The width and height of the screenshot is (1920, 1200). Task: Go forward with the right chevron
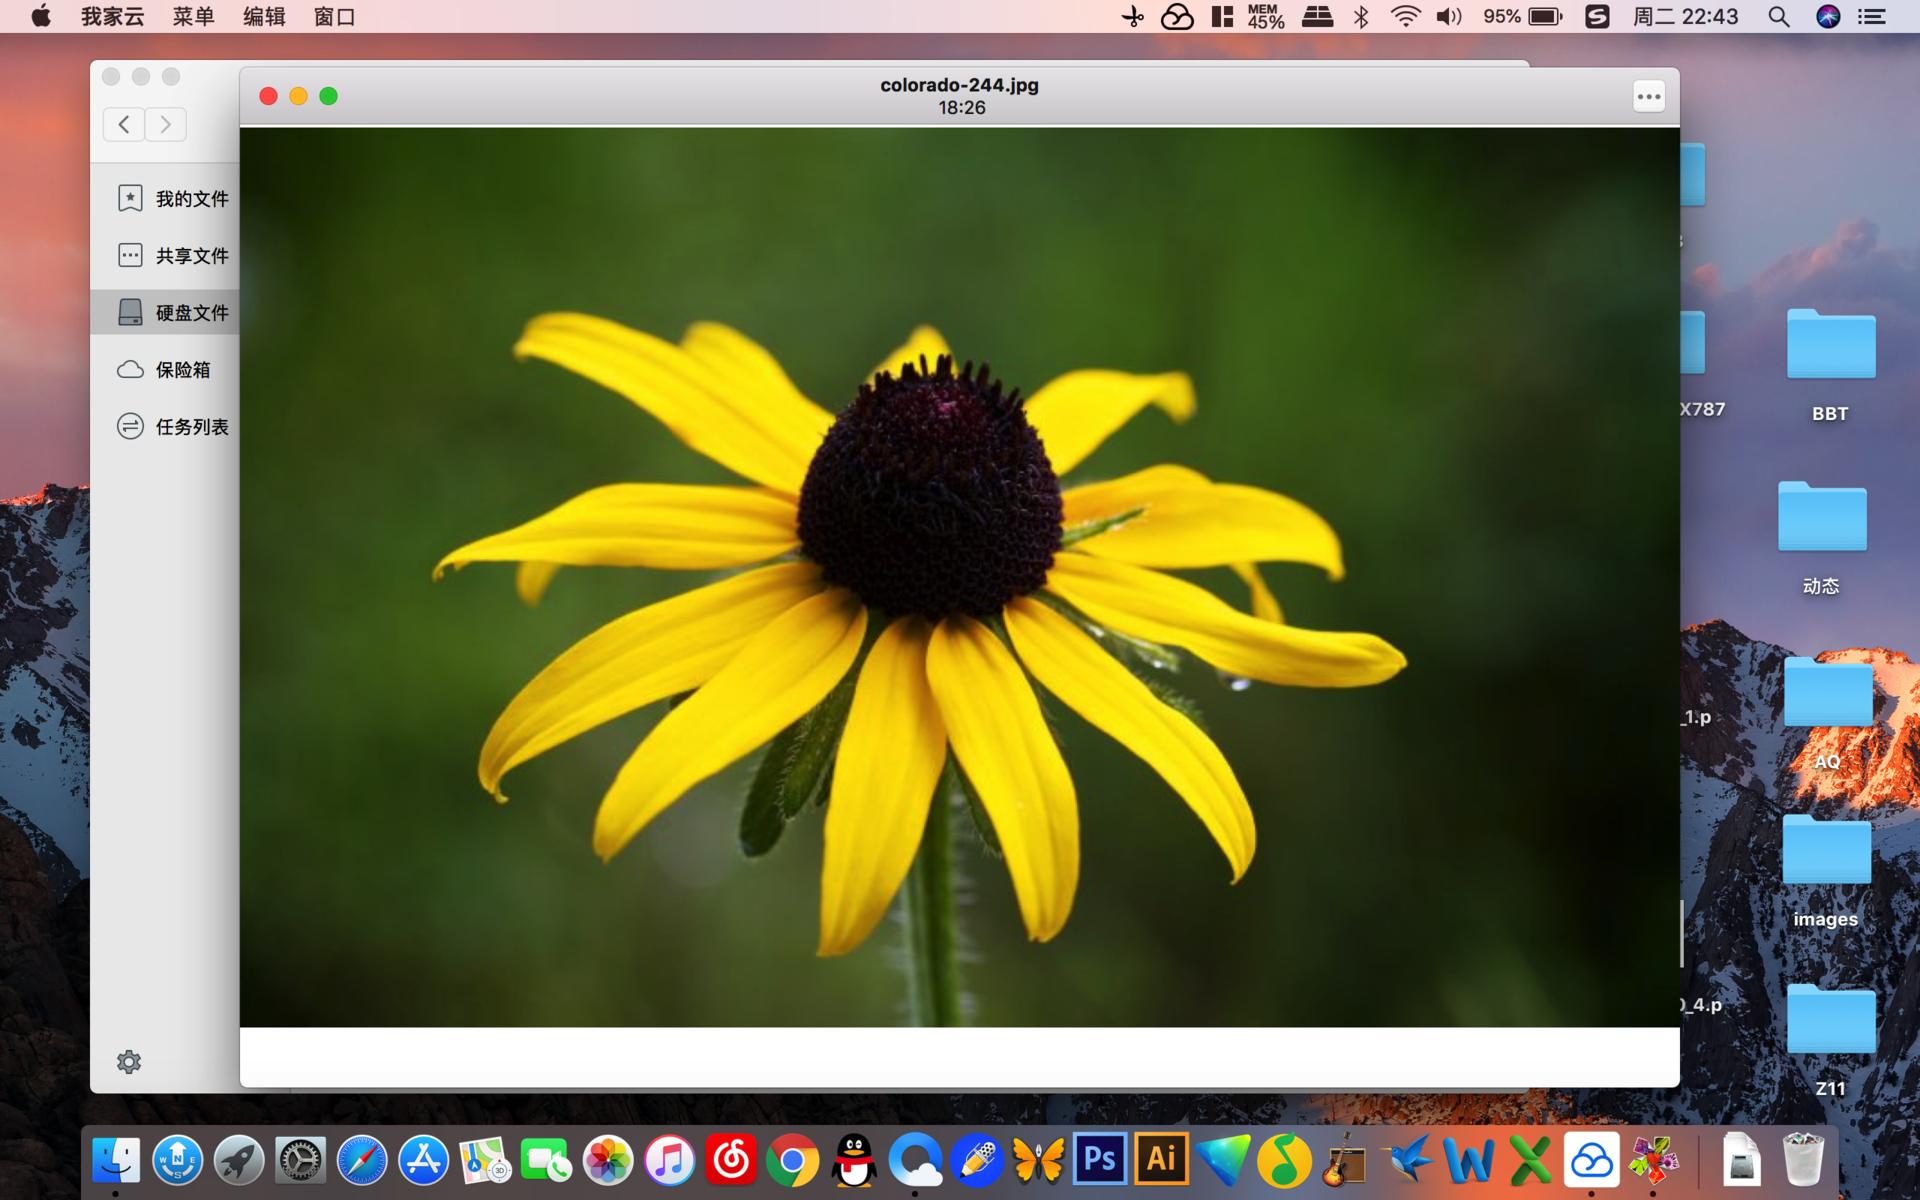point(166,124)
